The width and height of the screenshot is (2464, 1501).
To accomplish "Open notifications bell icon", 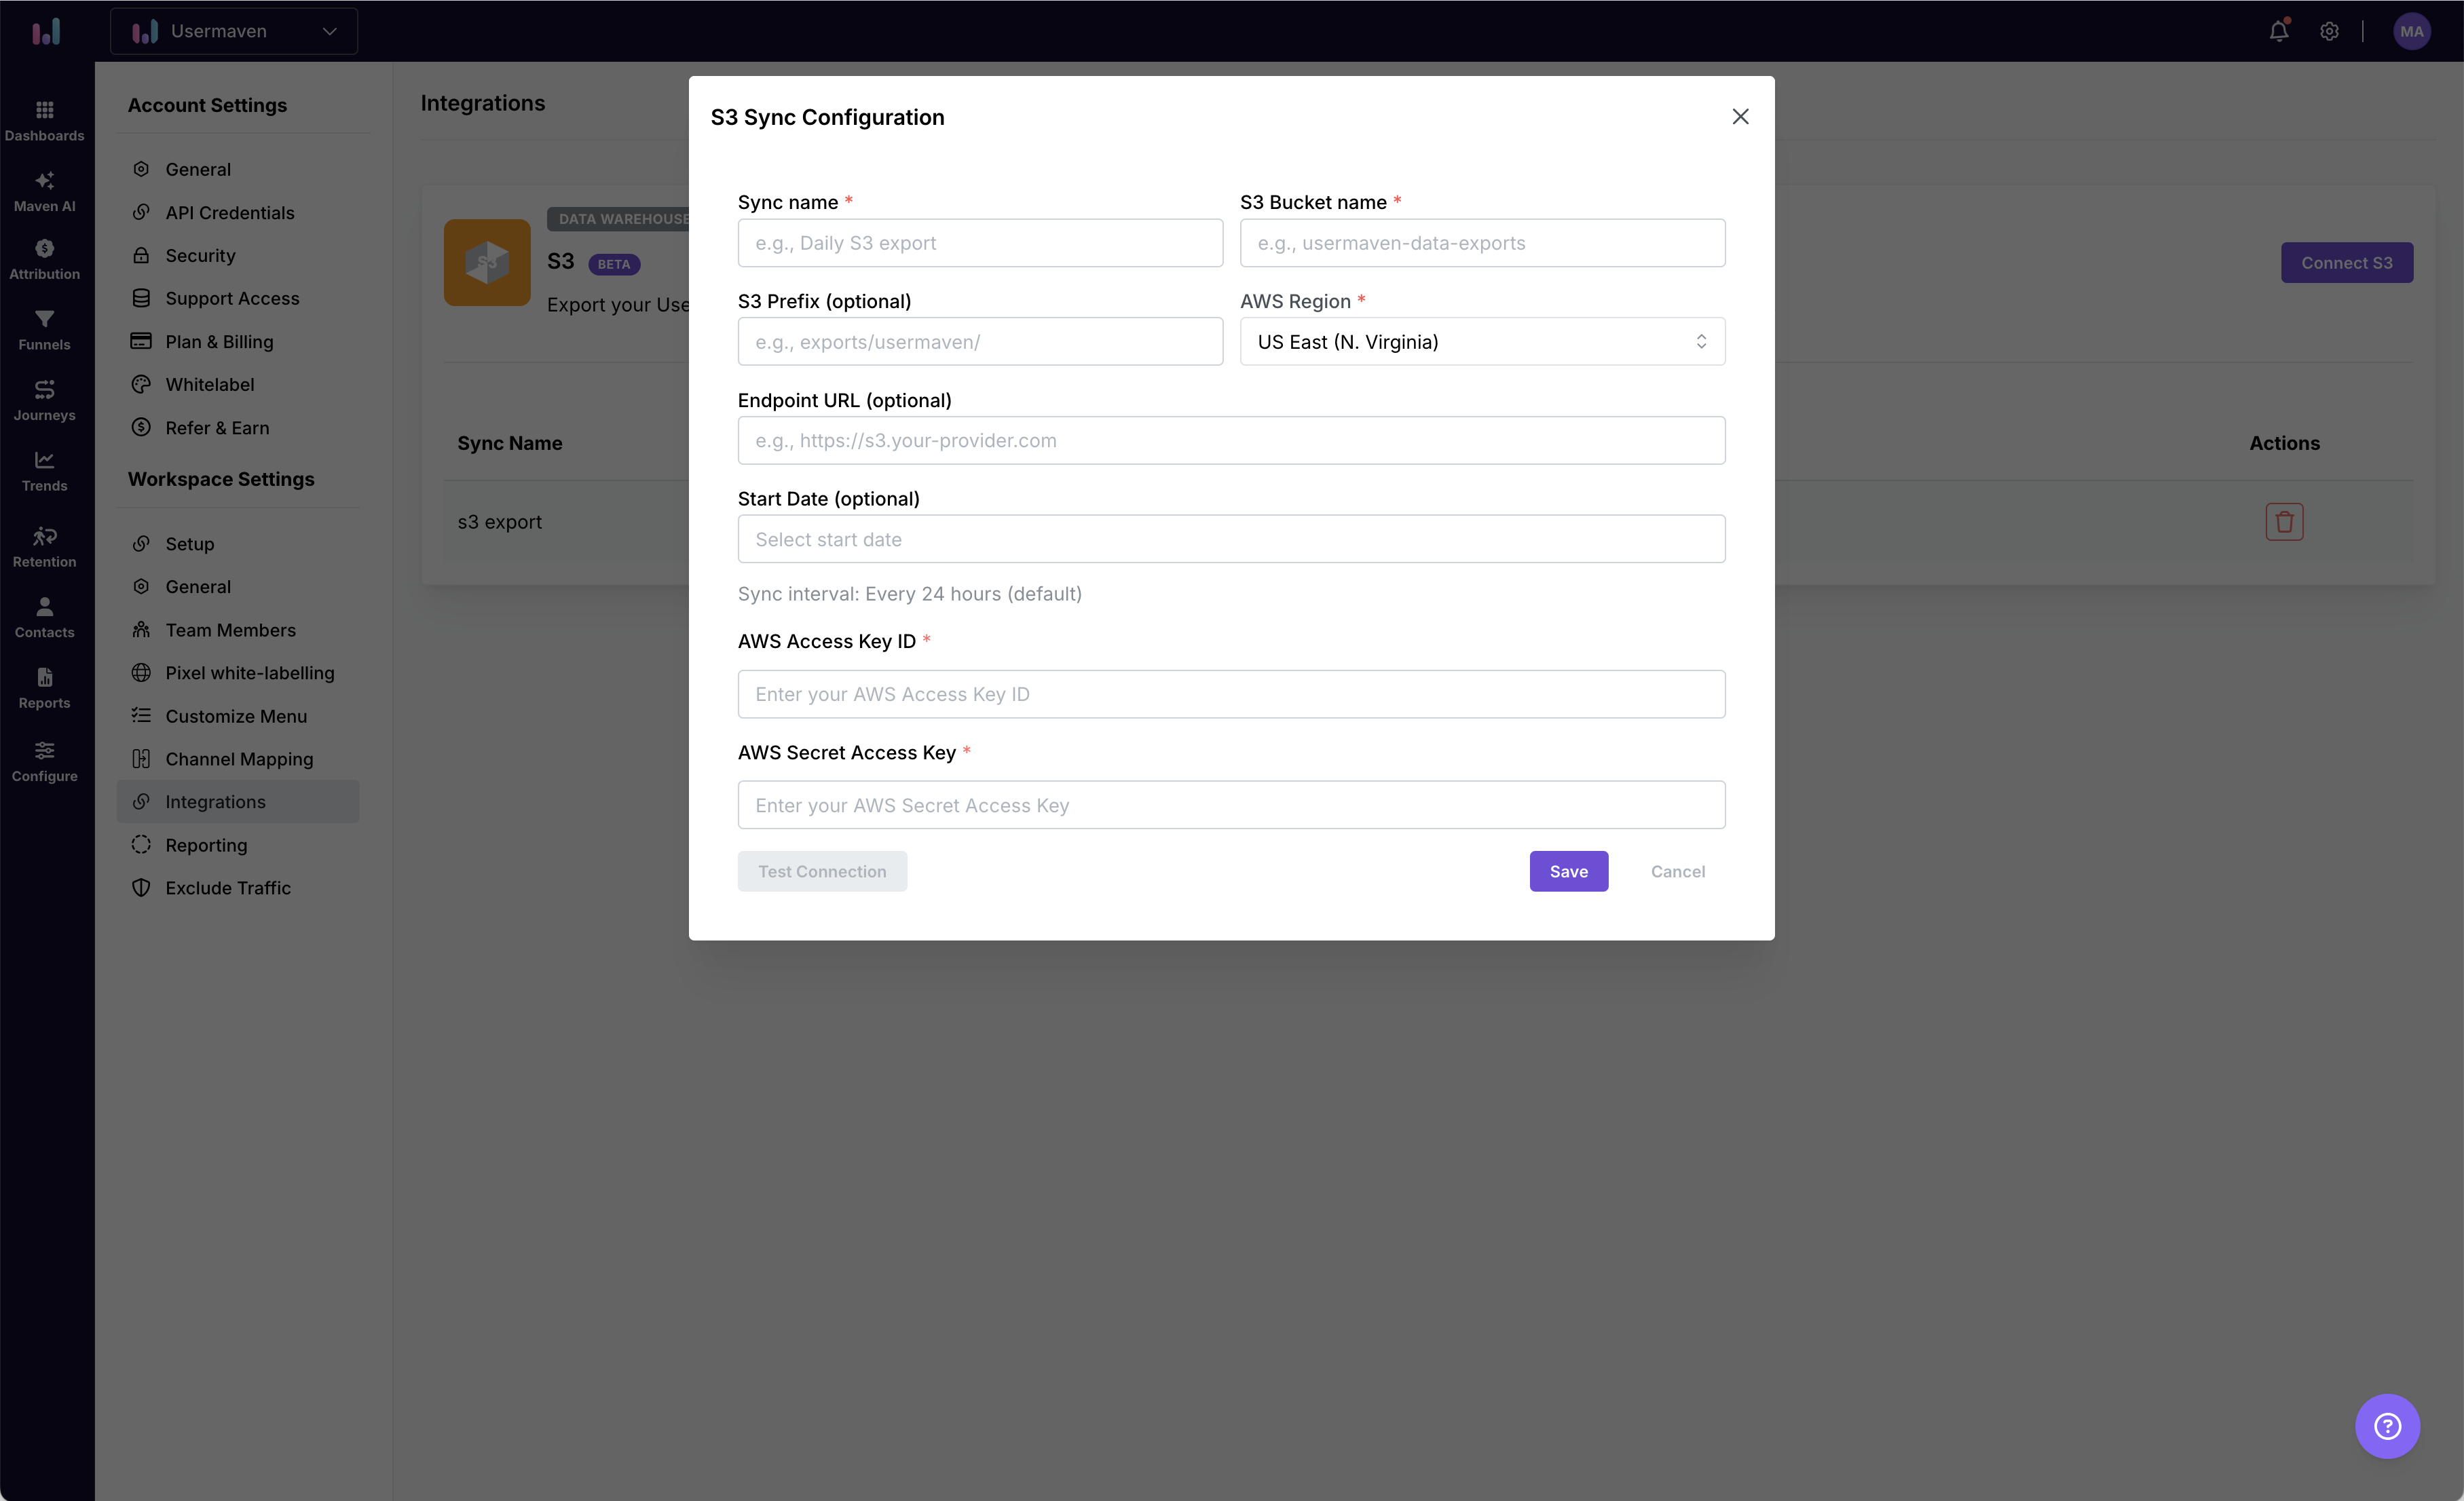I will (x=2278, y=31).
